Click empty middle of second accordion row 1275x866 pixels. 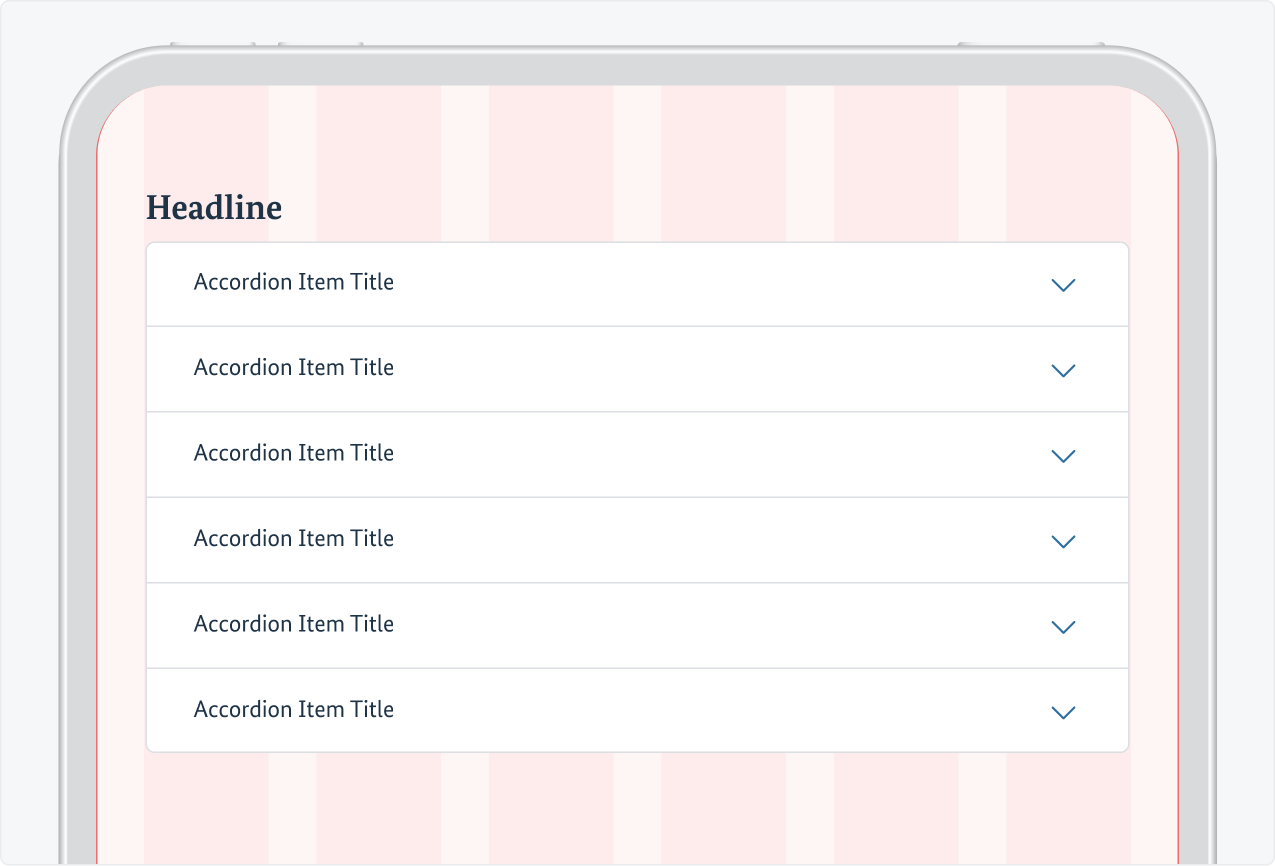tap(700, 369)
